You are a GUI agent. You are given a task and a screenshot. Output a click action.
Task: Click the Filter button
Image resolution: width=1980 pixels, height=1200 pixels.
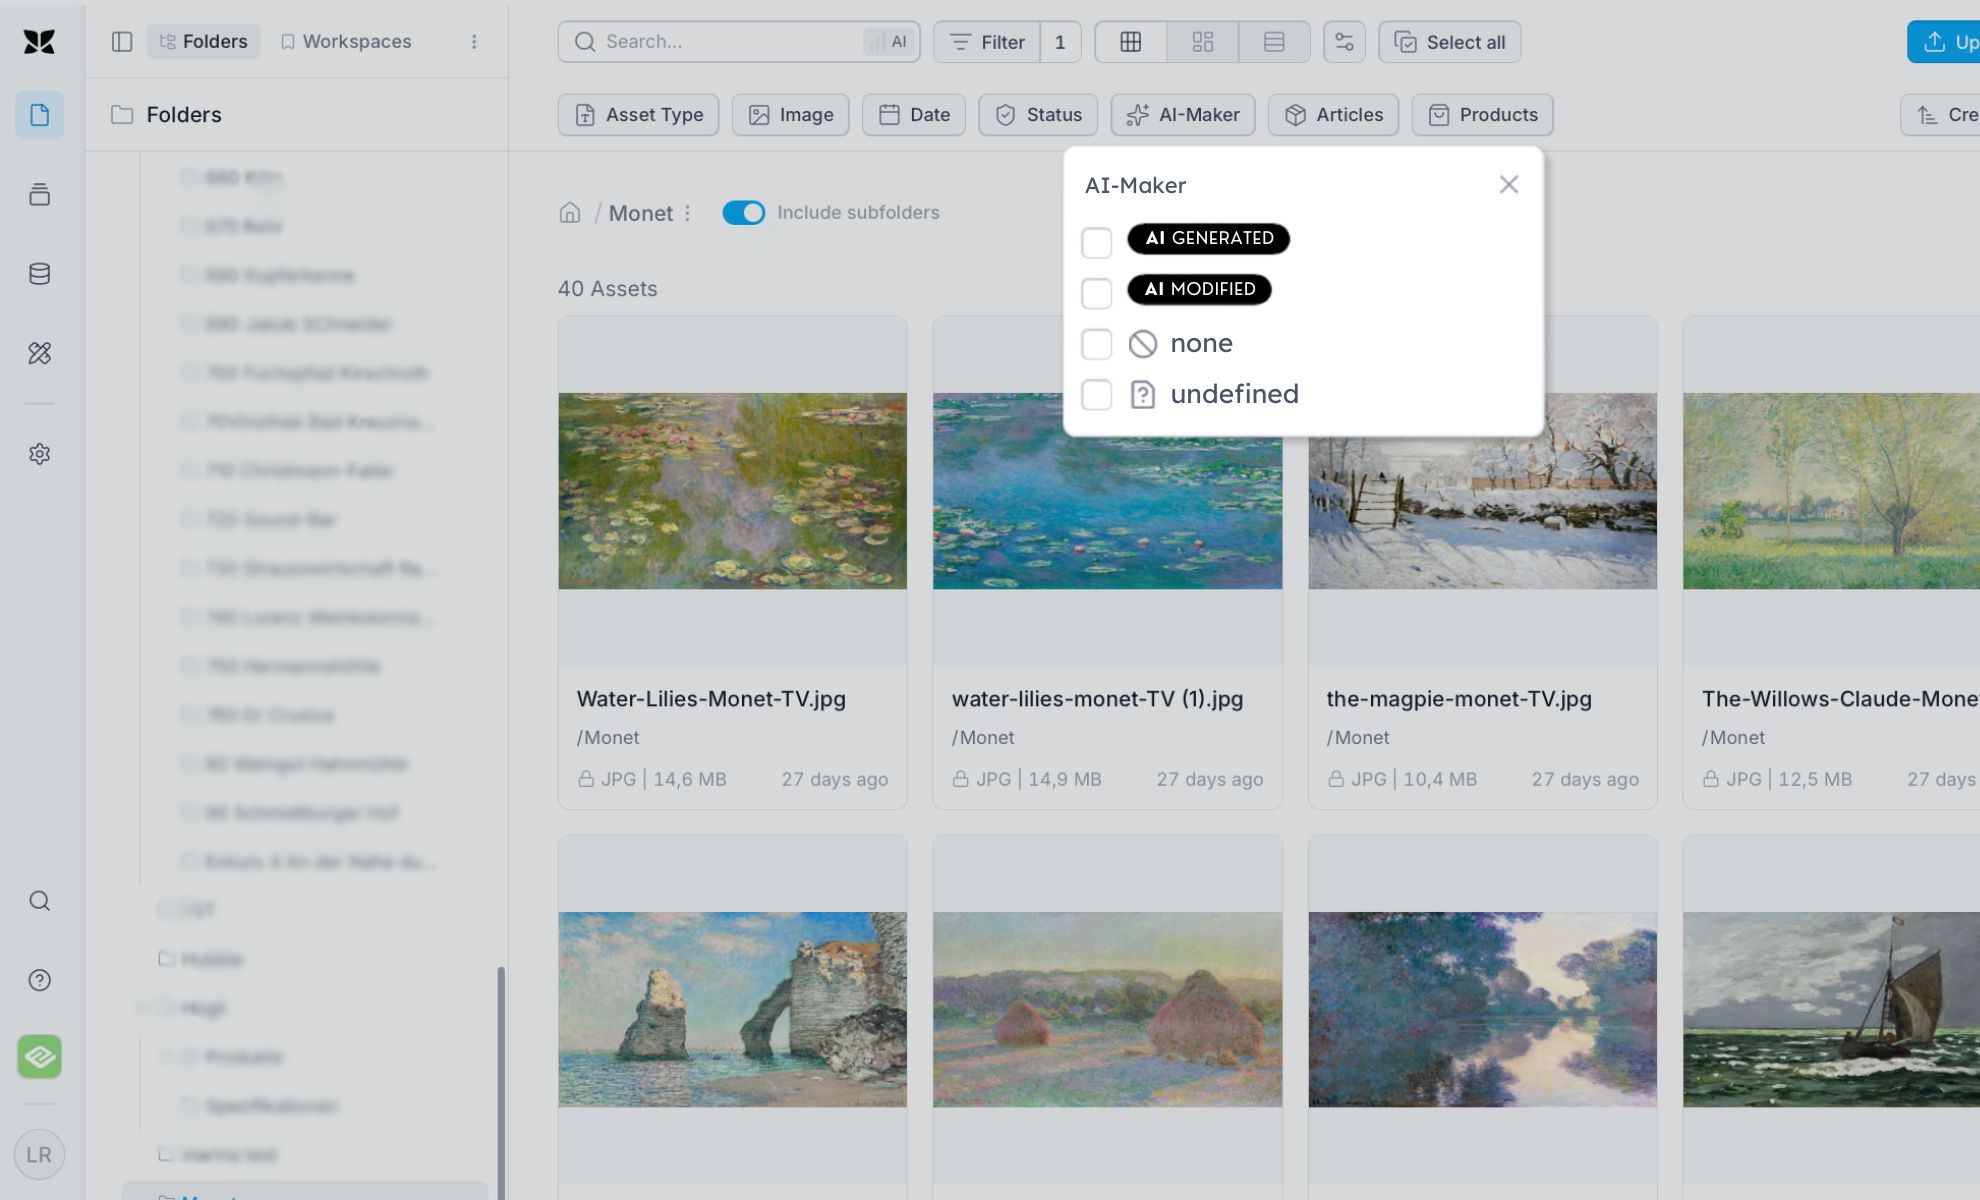987,42
